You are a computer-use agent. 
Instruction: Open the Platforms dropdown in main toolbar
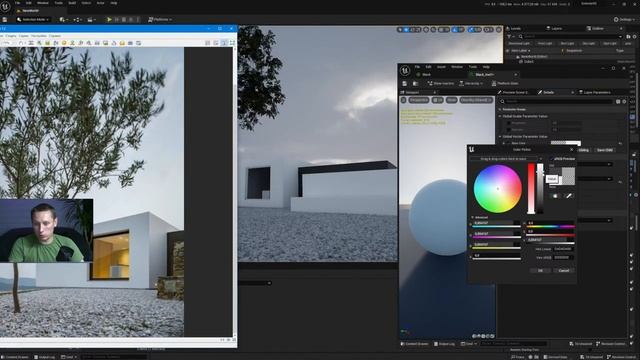160,19
